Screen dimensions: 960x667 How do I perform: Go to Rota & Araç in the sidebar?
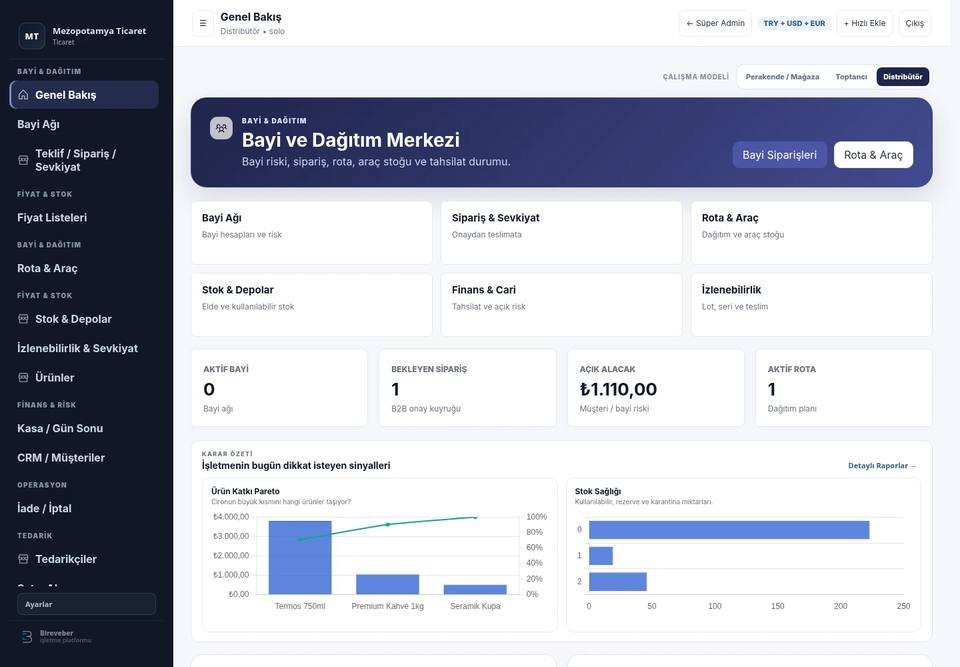[x=84, y=268]
